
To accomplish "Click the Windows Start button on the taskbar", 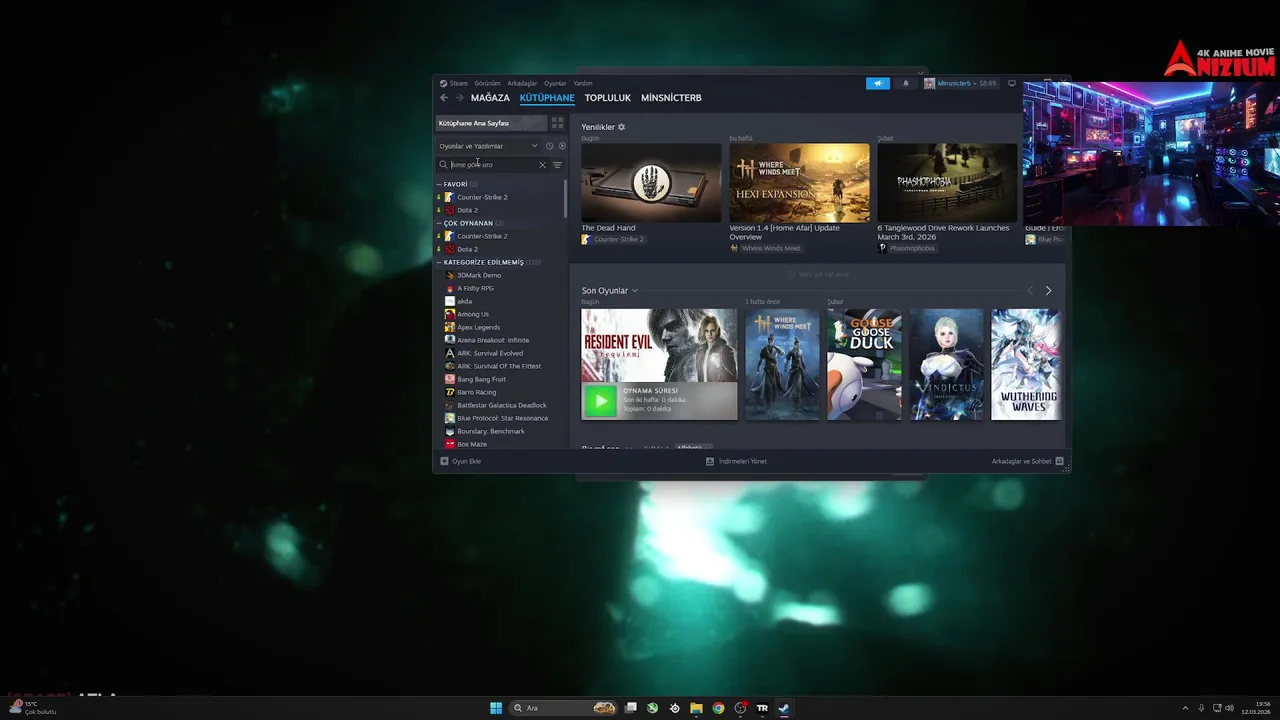I will click(x=496, y=708).
